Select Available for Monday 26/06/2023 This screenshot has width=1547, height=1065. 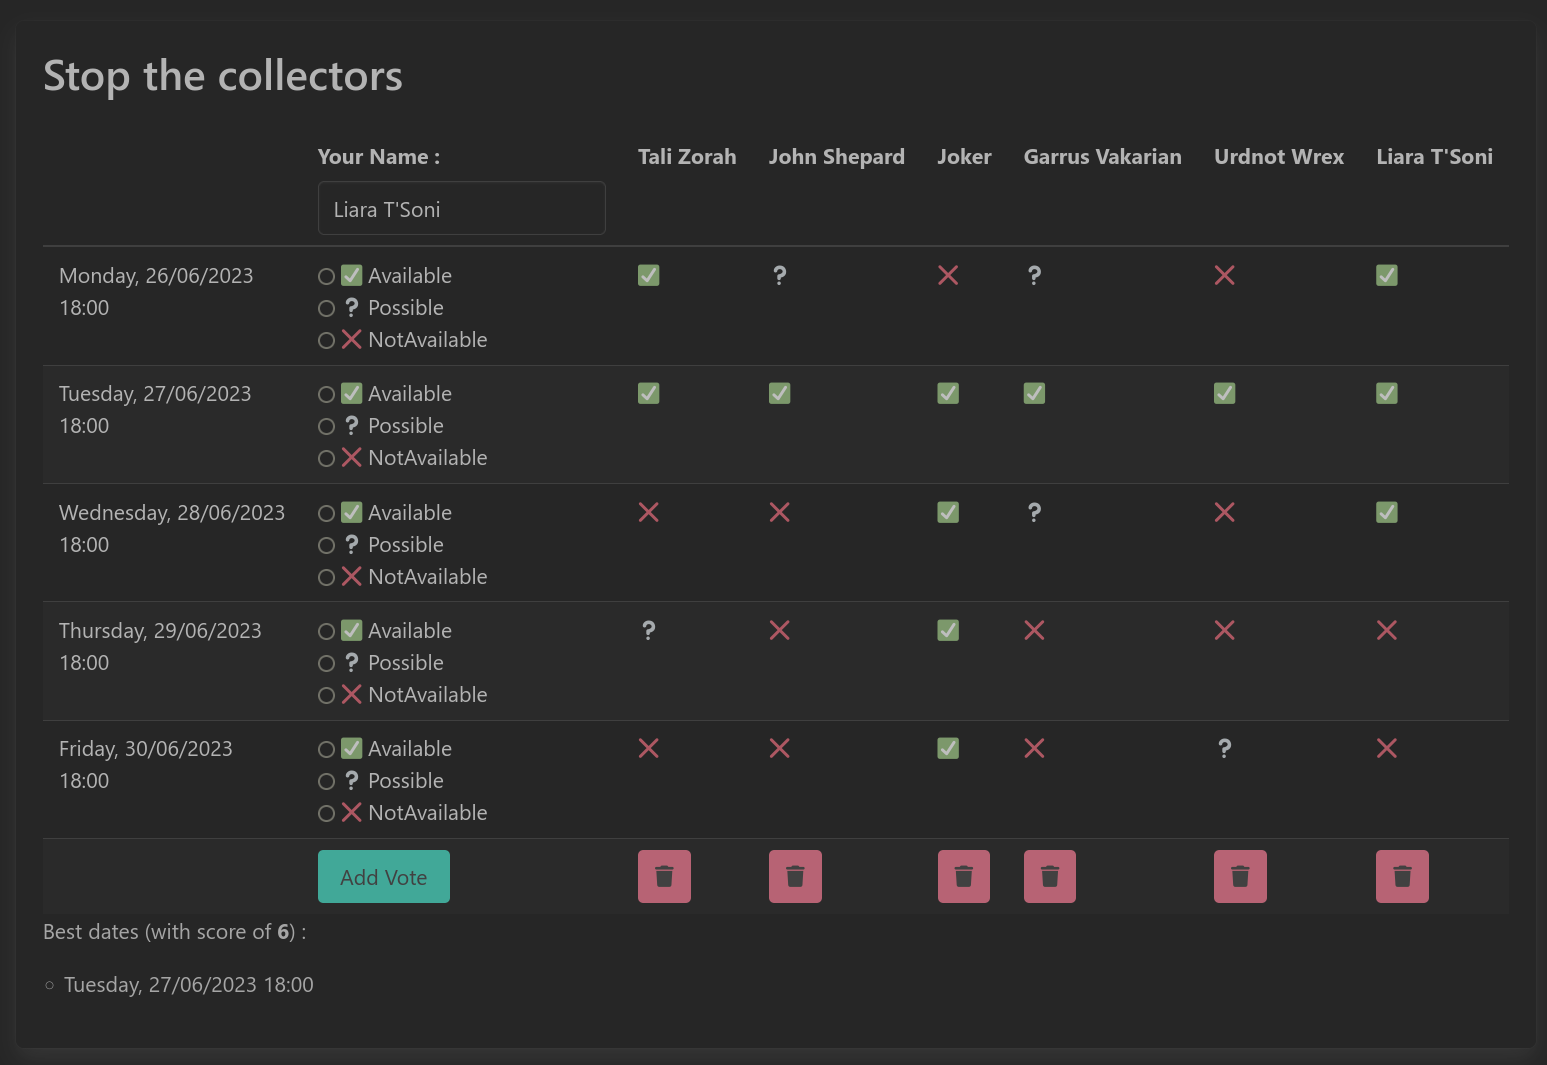click(x=326, y=276)
